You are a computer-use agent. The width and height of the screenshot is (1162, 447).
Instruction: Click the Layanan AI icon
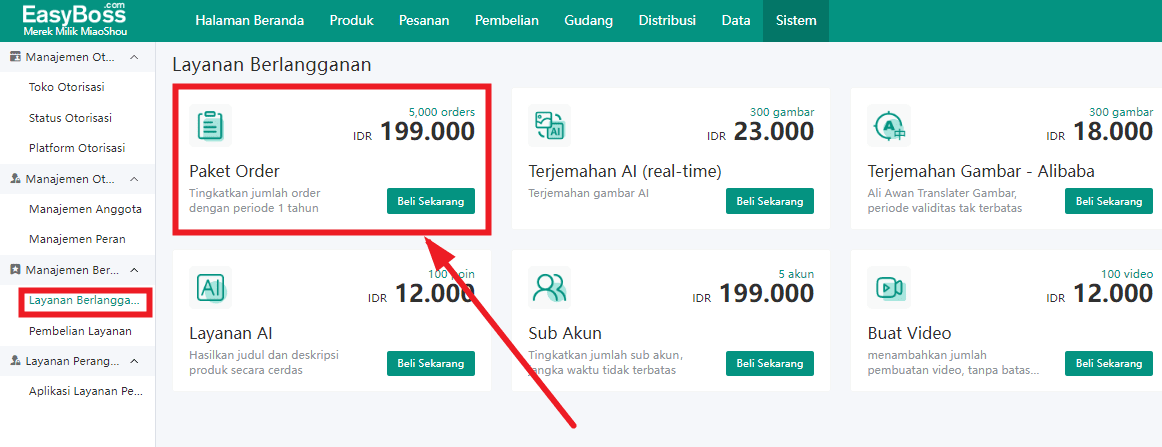coord(210,287)
